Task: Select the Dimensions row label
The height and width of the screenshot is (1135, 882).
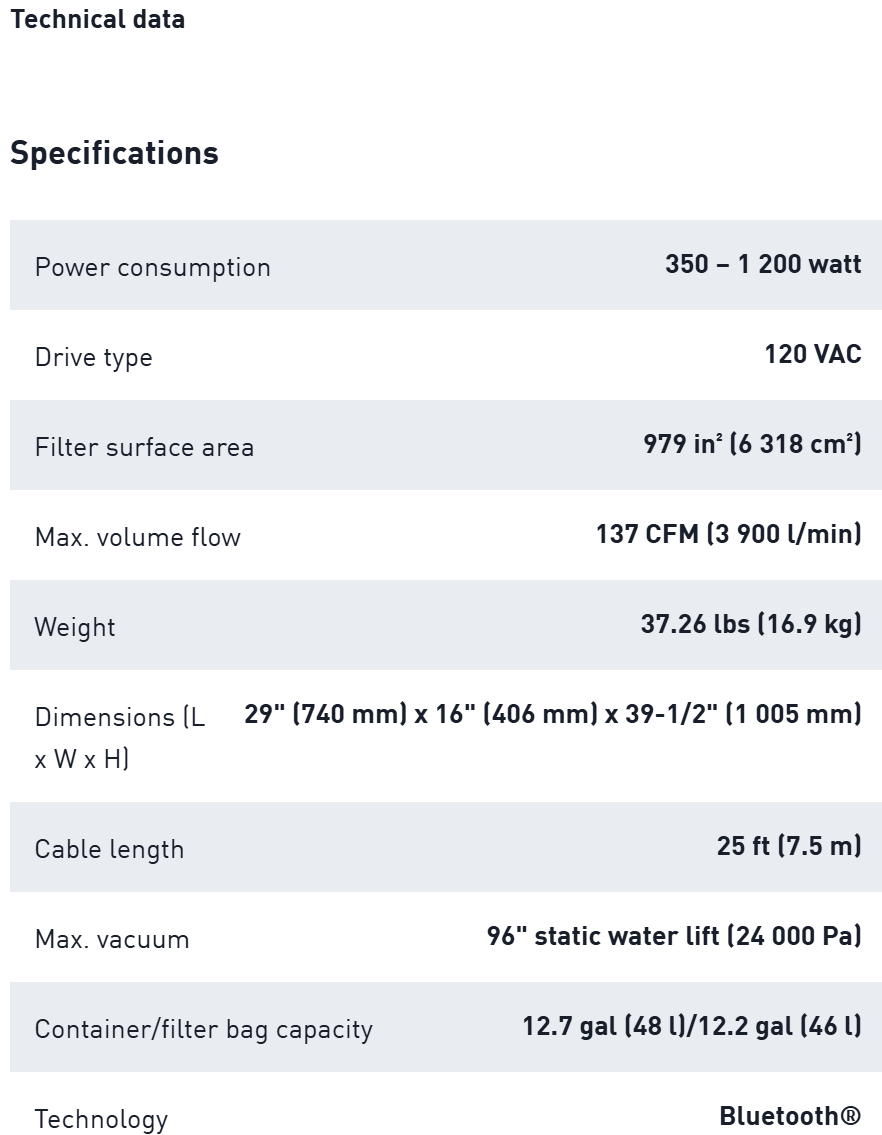Action: point(119,737)
